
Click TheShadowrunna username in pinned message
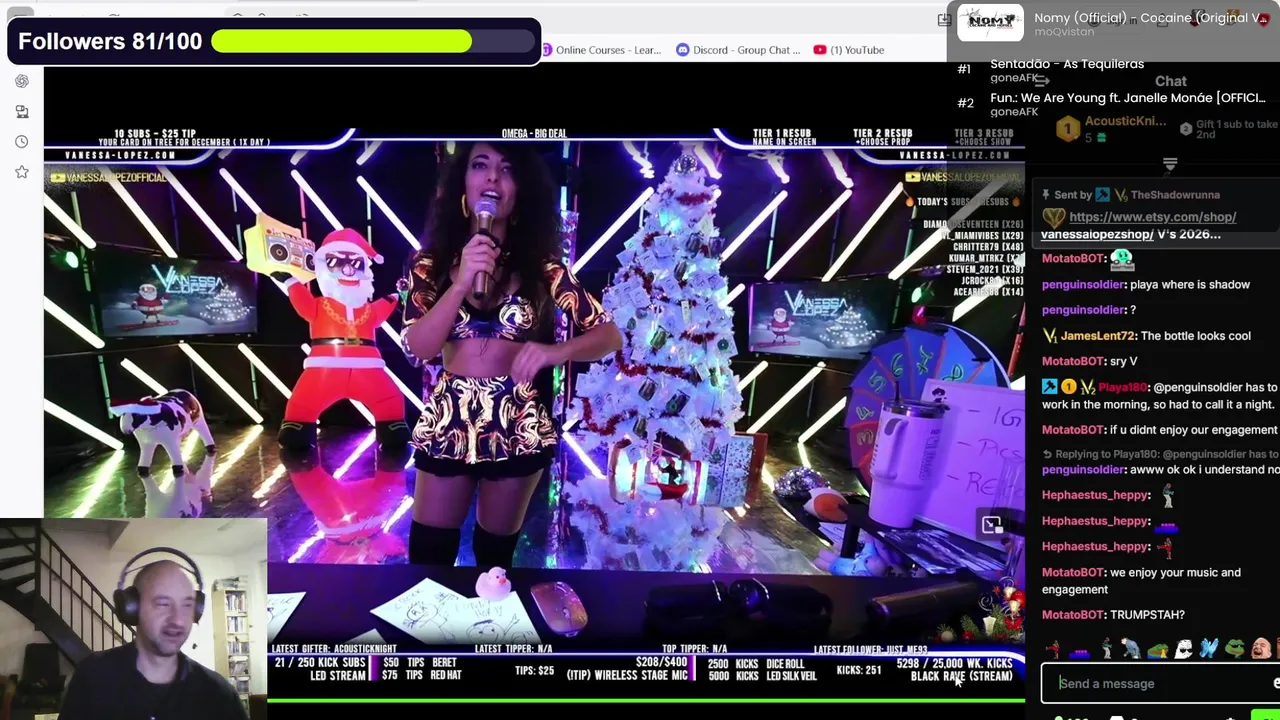[x=1175, y=195]
